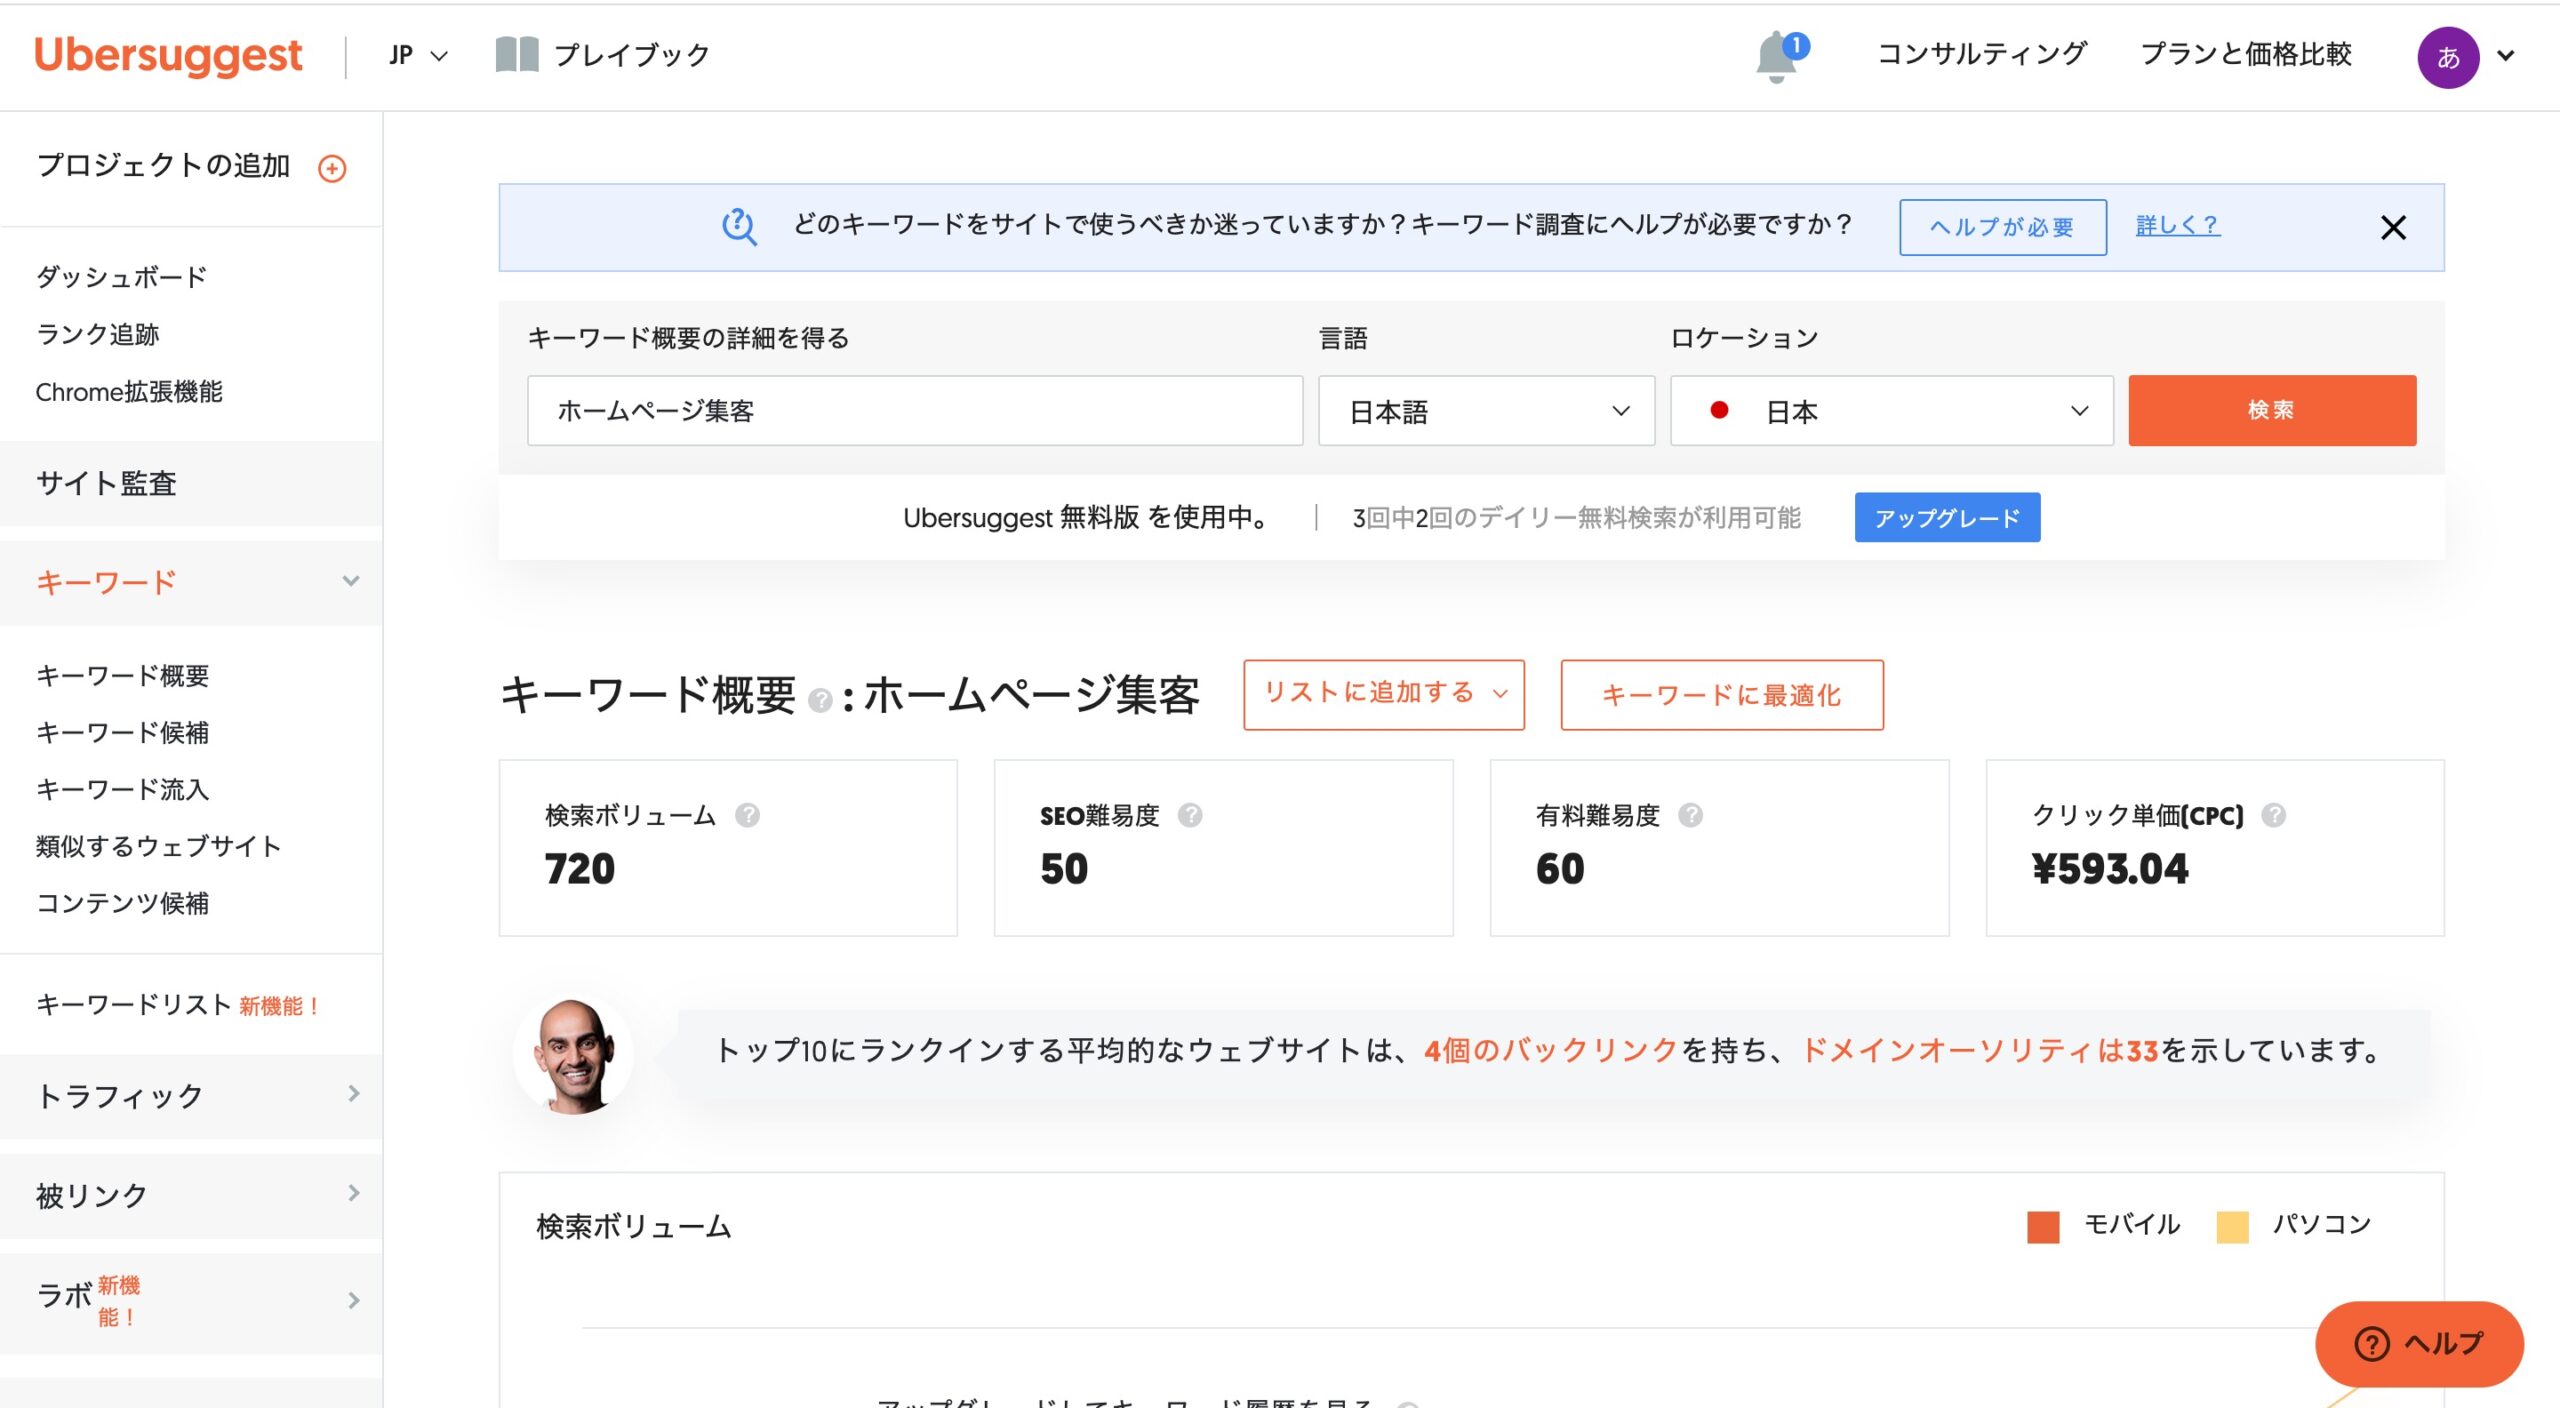This screenshot has width=2560, height=1408.
Task: Click the Neil Patel avatar photo
Action: (574, 1054)
